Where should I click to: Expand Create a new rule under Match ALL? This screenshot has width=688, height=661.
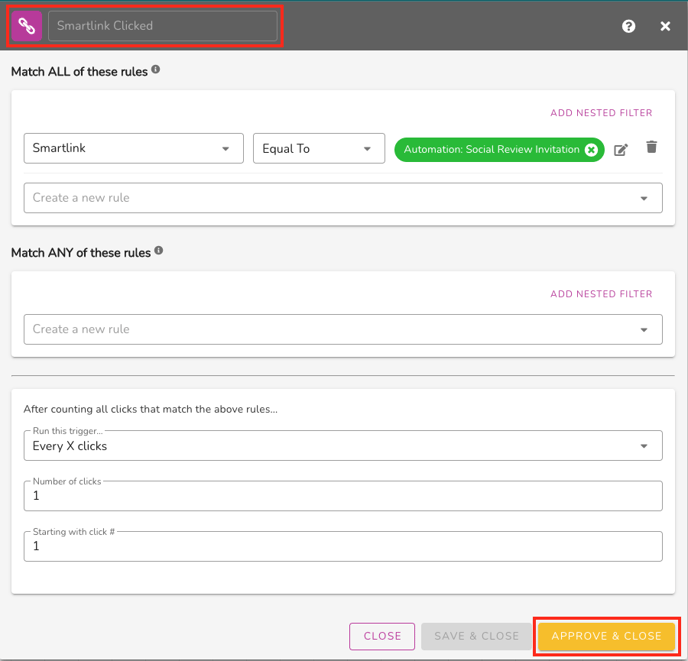click(342, 198)
